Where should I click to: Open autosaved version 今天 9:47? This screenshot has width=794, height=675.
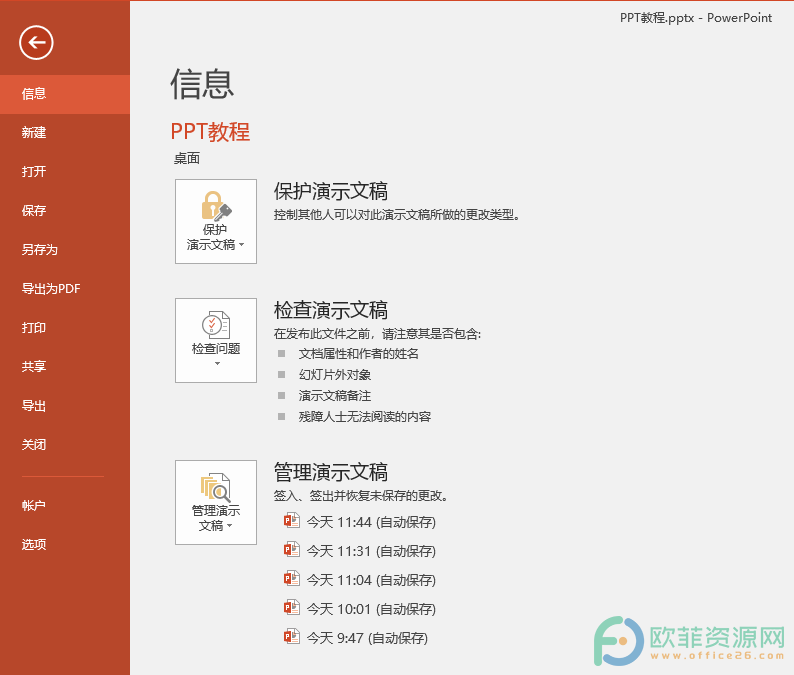coord(367,638)
